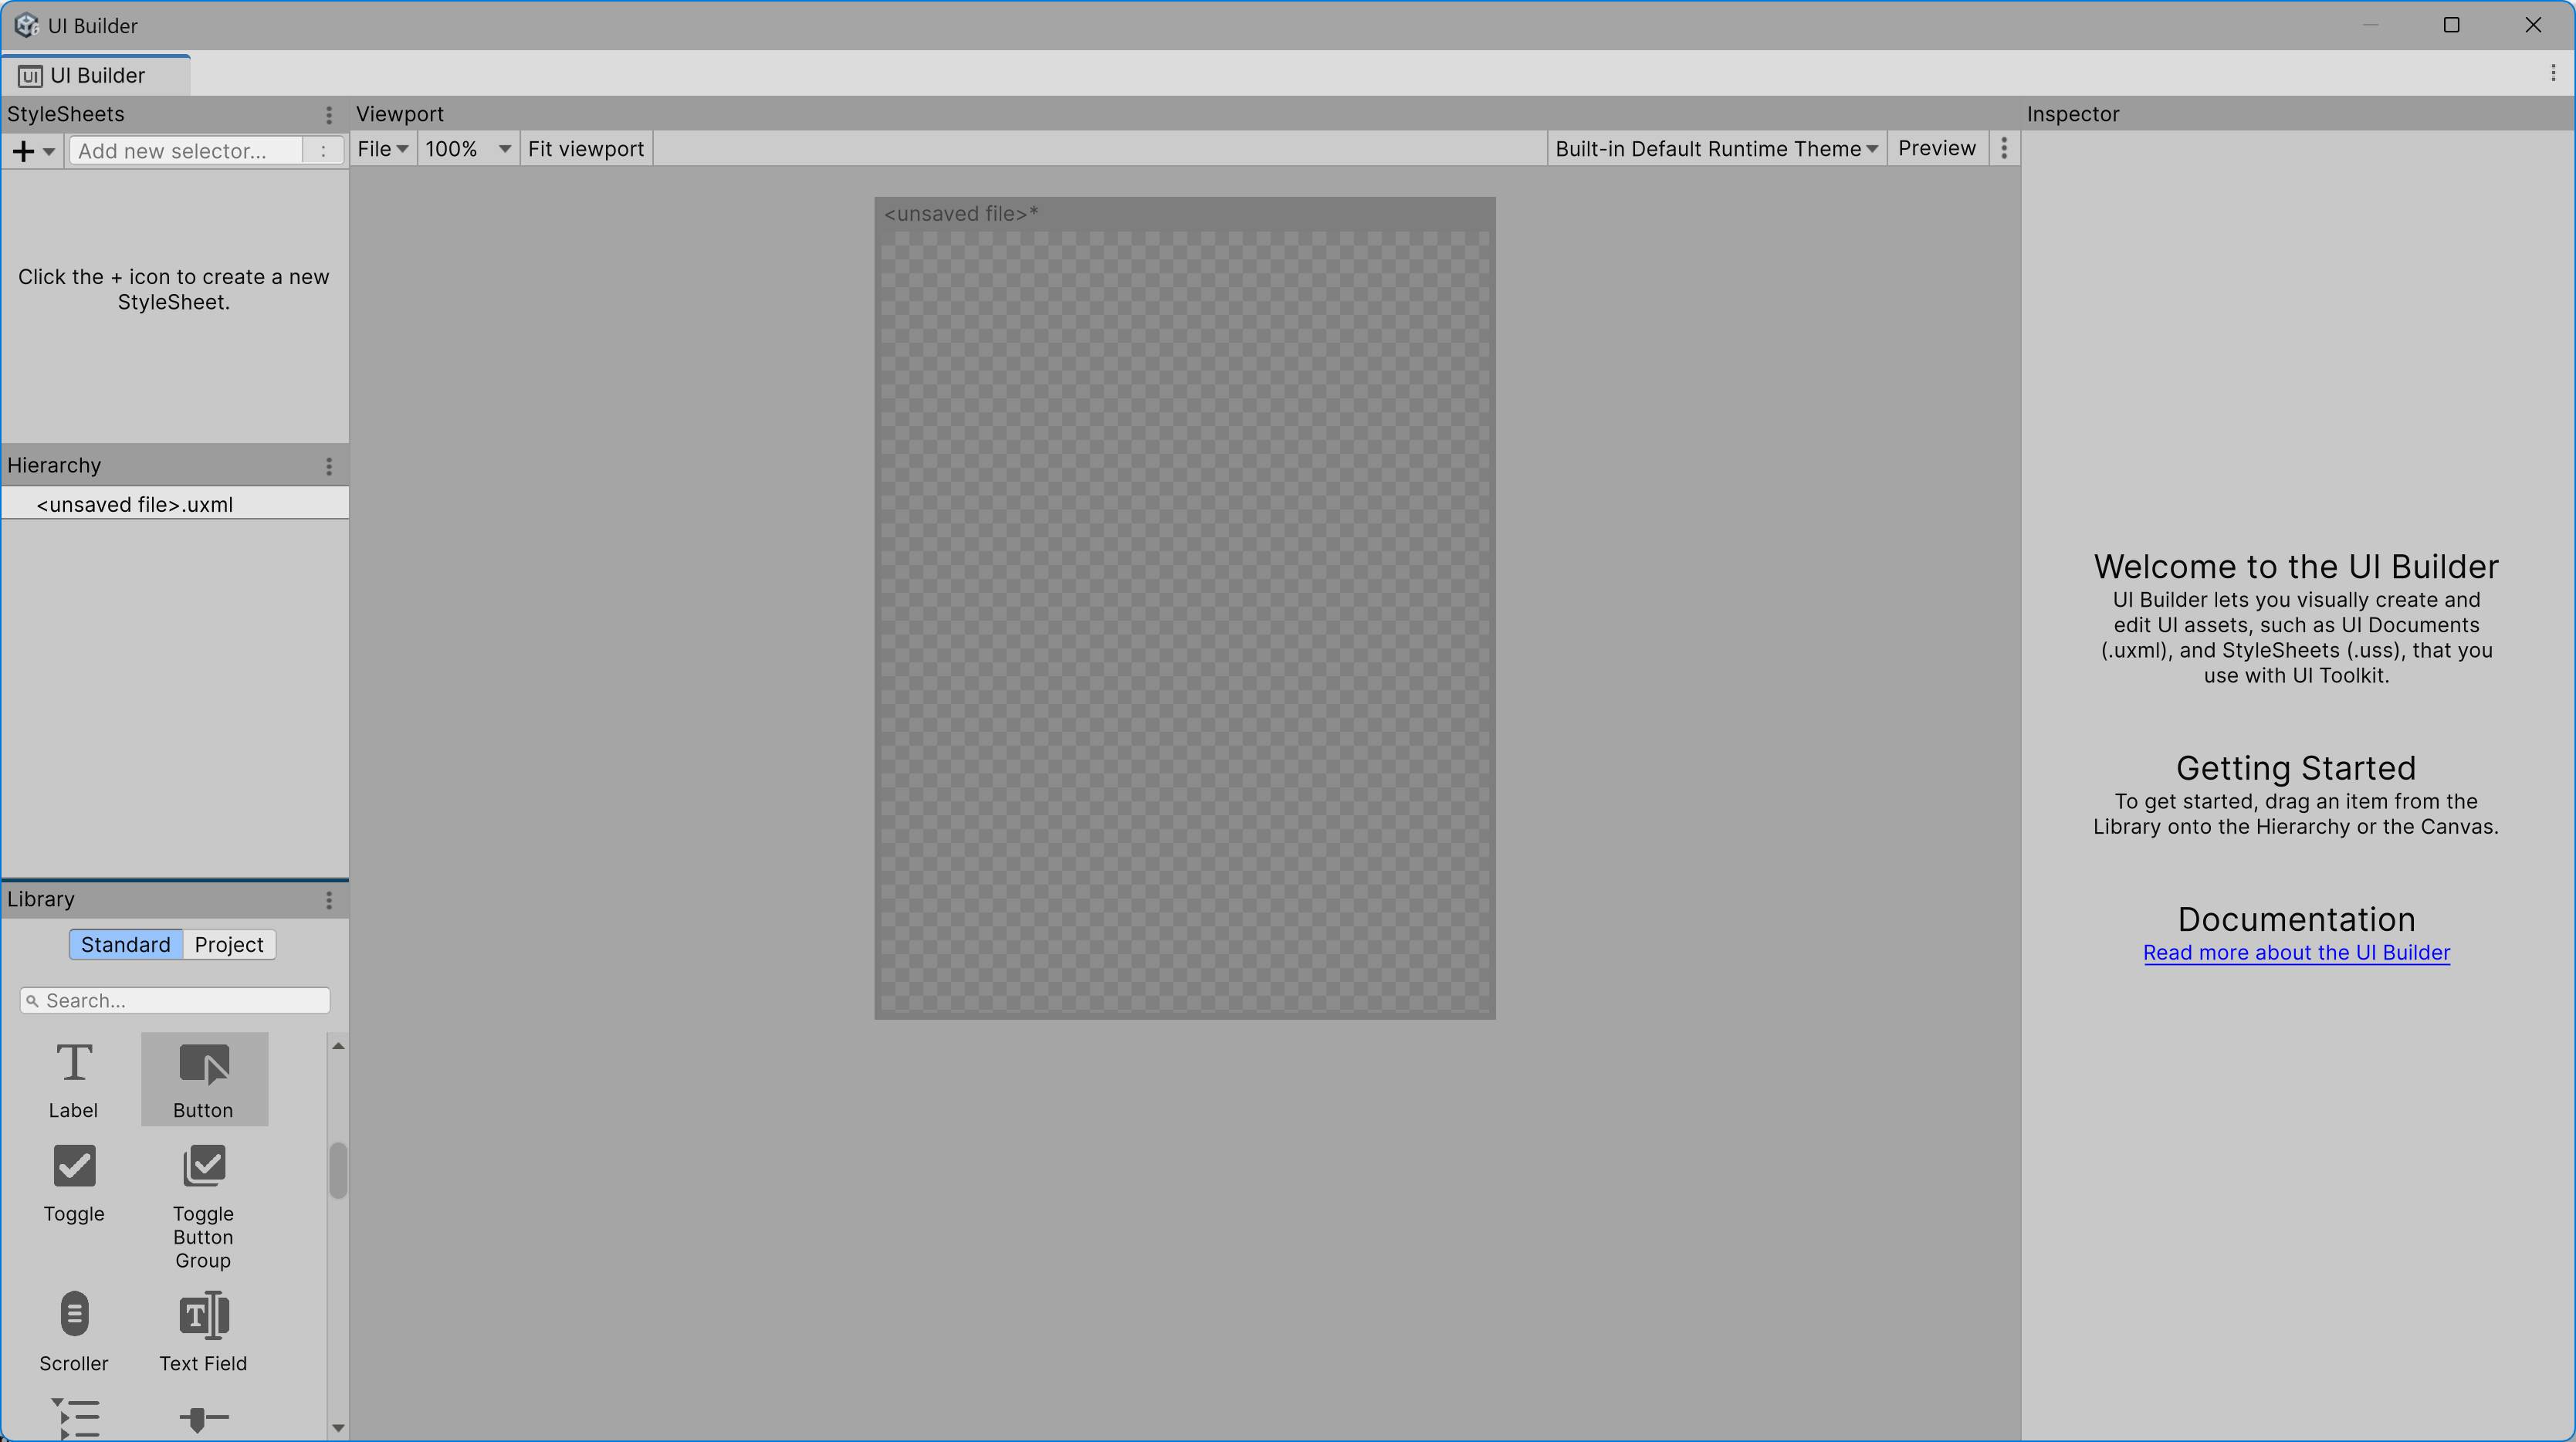Switch to Project library tab

tap(229, 945)
